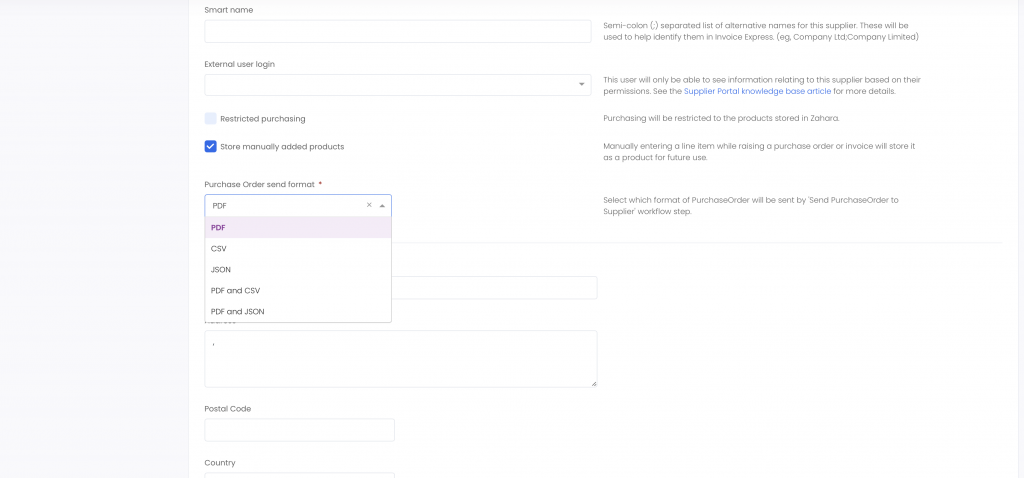Focus the Address text area
Viewport: 1024px width, 478px height.
click(400, 358)
